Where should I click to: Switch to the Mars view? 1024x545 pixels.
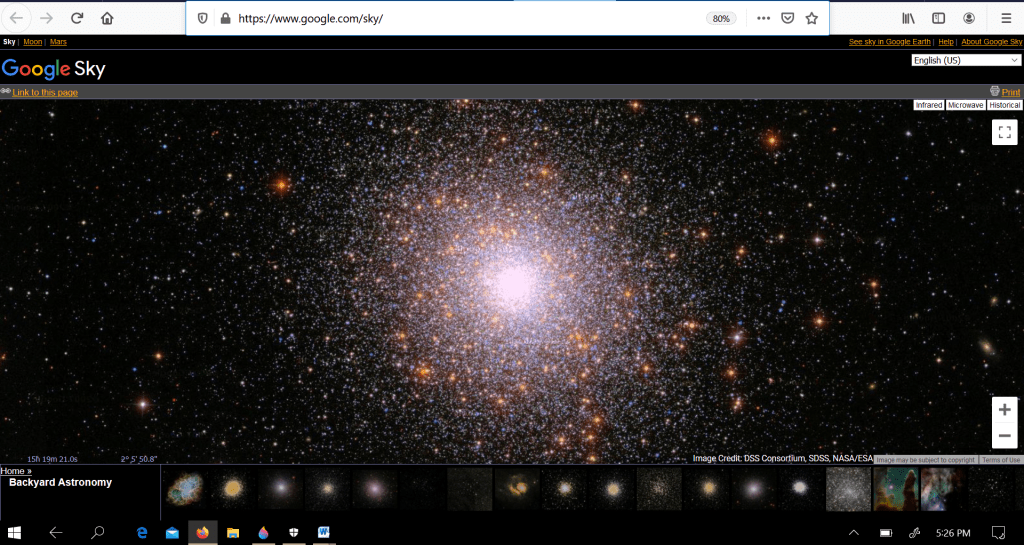click(x=58, y=42)
